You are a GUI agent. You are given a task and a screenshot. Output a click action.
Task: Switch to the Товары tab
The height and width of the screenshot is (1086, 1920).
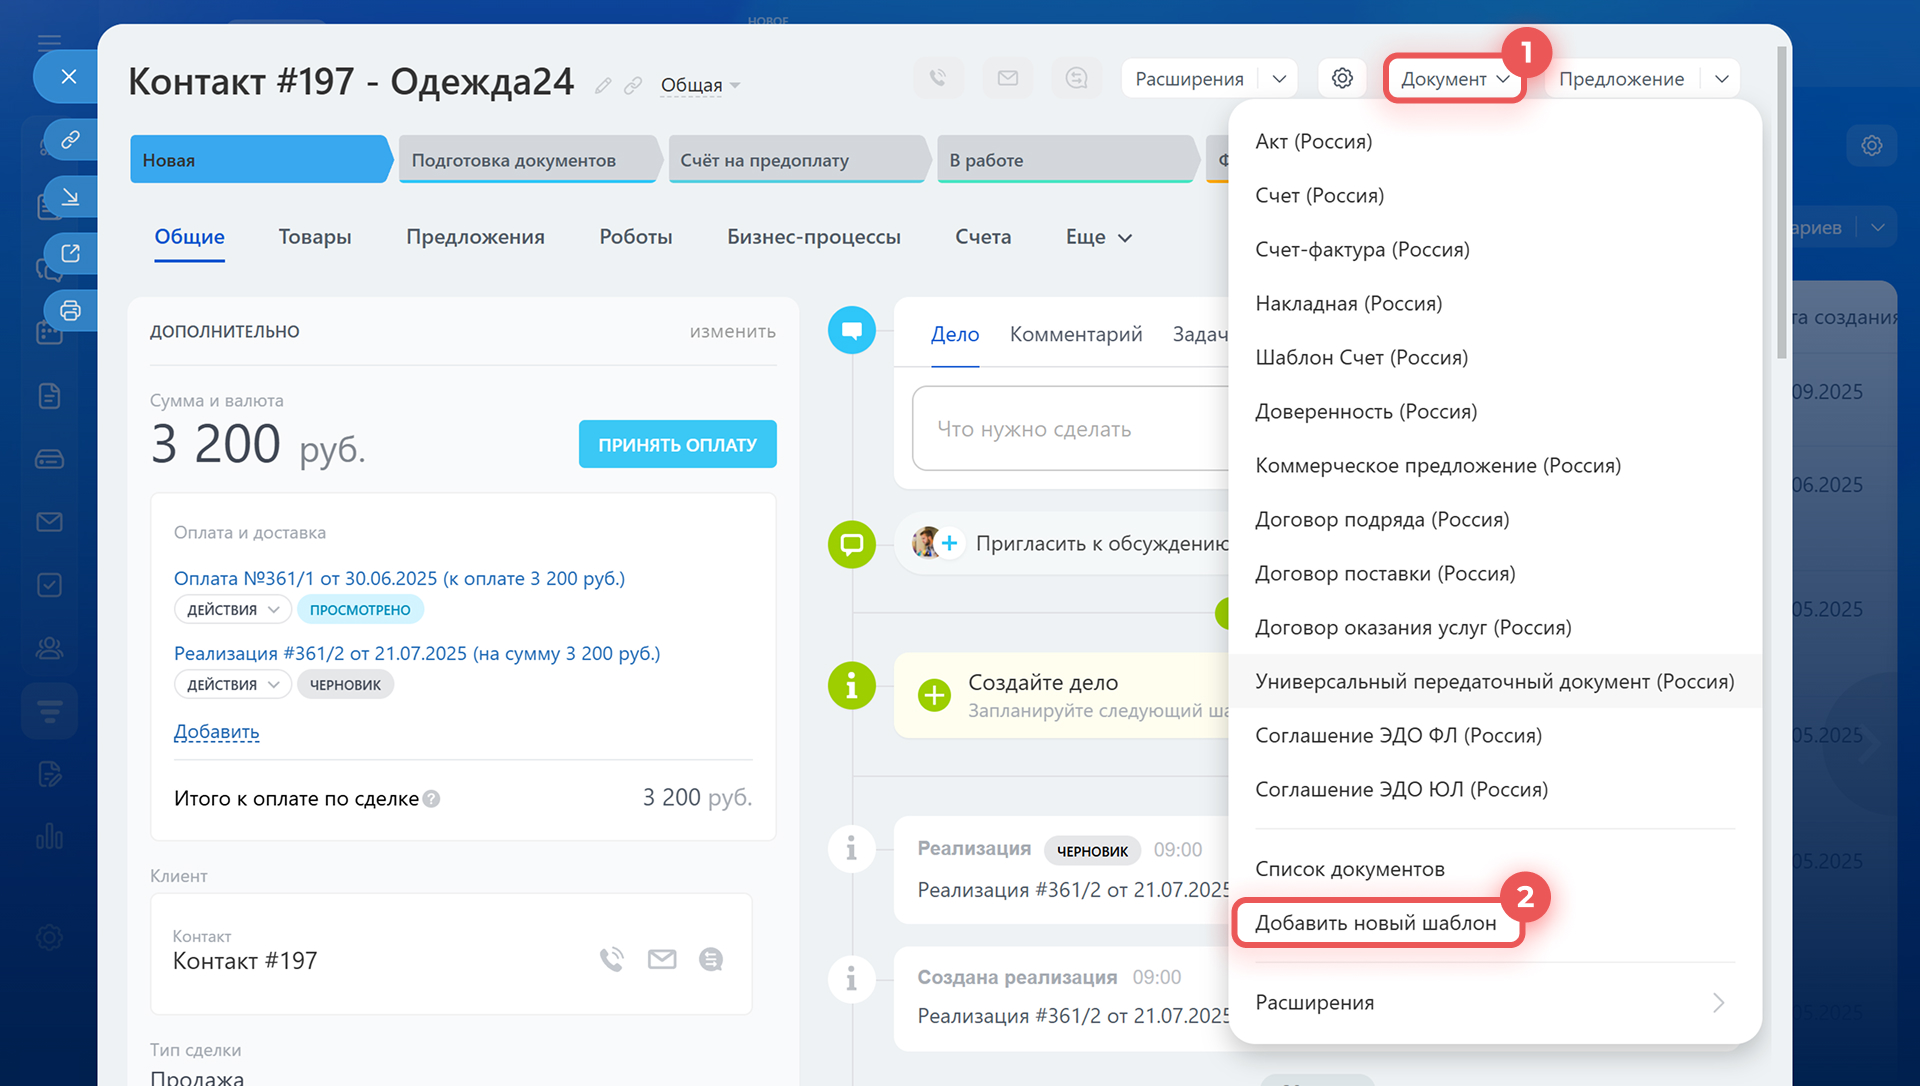point(315,237)
